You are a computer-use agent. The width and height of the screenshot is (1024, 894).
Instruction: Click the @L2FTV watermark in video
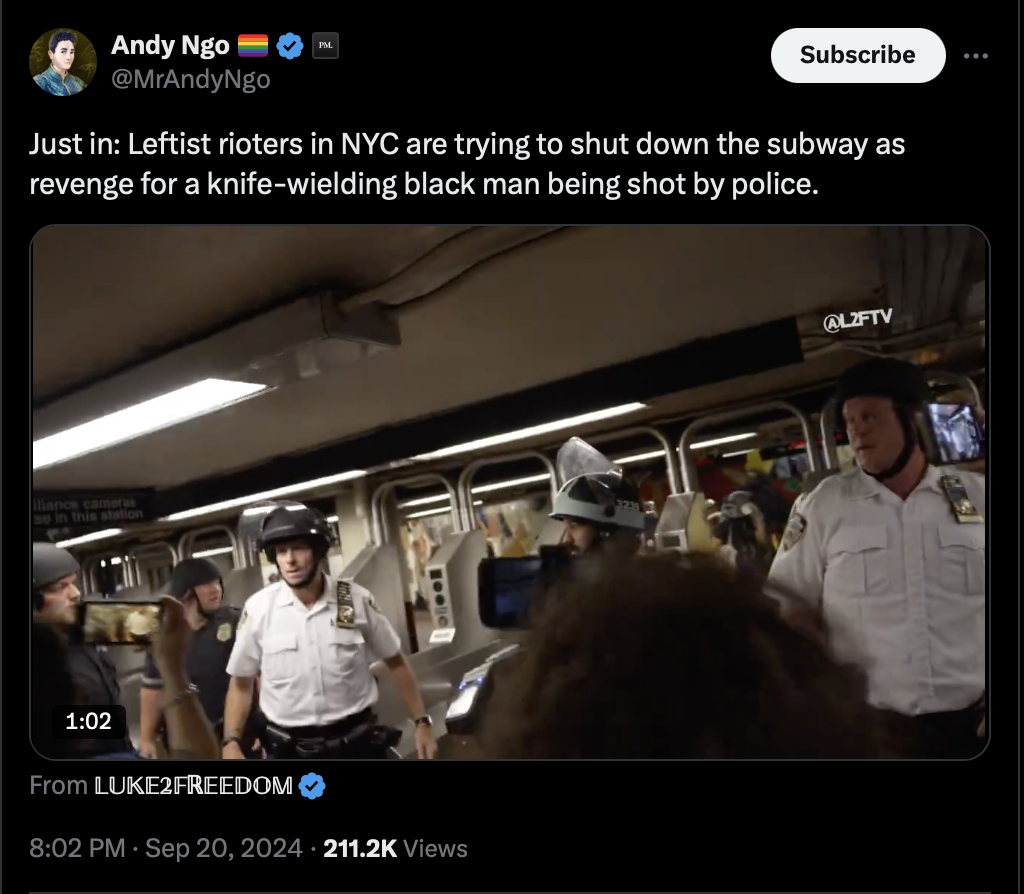(x=857, y=320)
